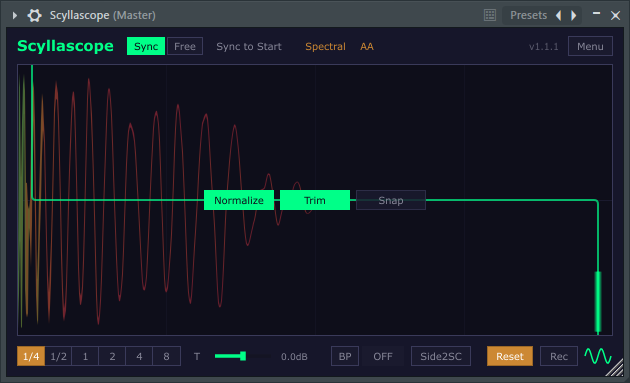Toggle the T triplet option
Image resolution: width=630 pixels, height=383 pixels.
(x=197, y=356)
